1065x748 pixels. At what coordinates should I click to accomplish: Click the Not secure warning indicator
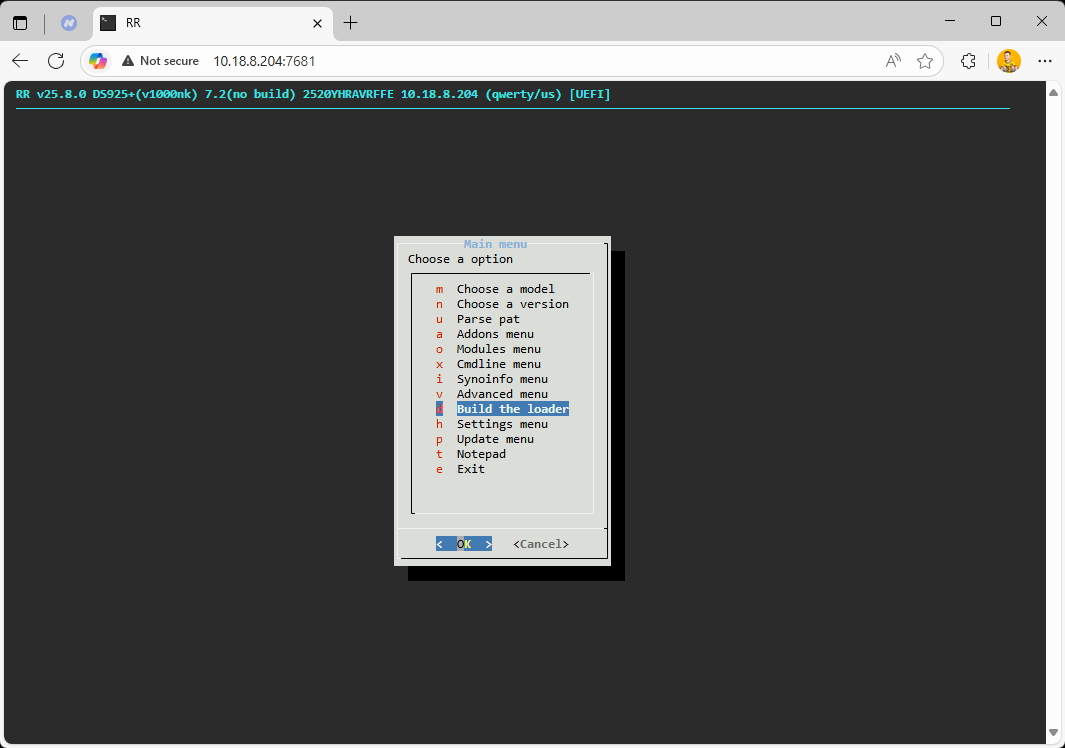tap(160, 61)
